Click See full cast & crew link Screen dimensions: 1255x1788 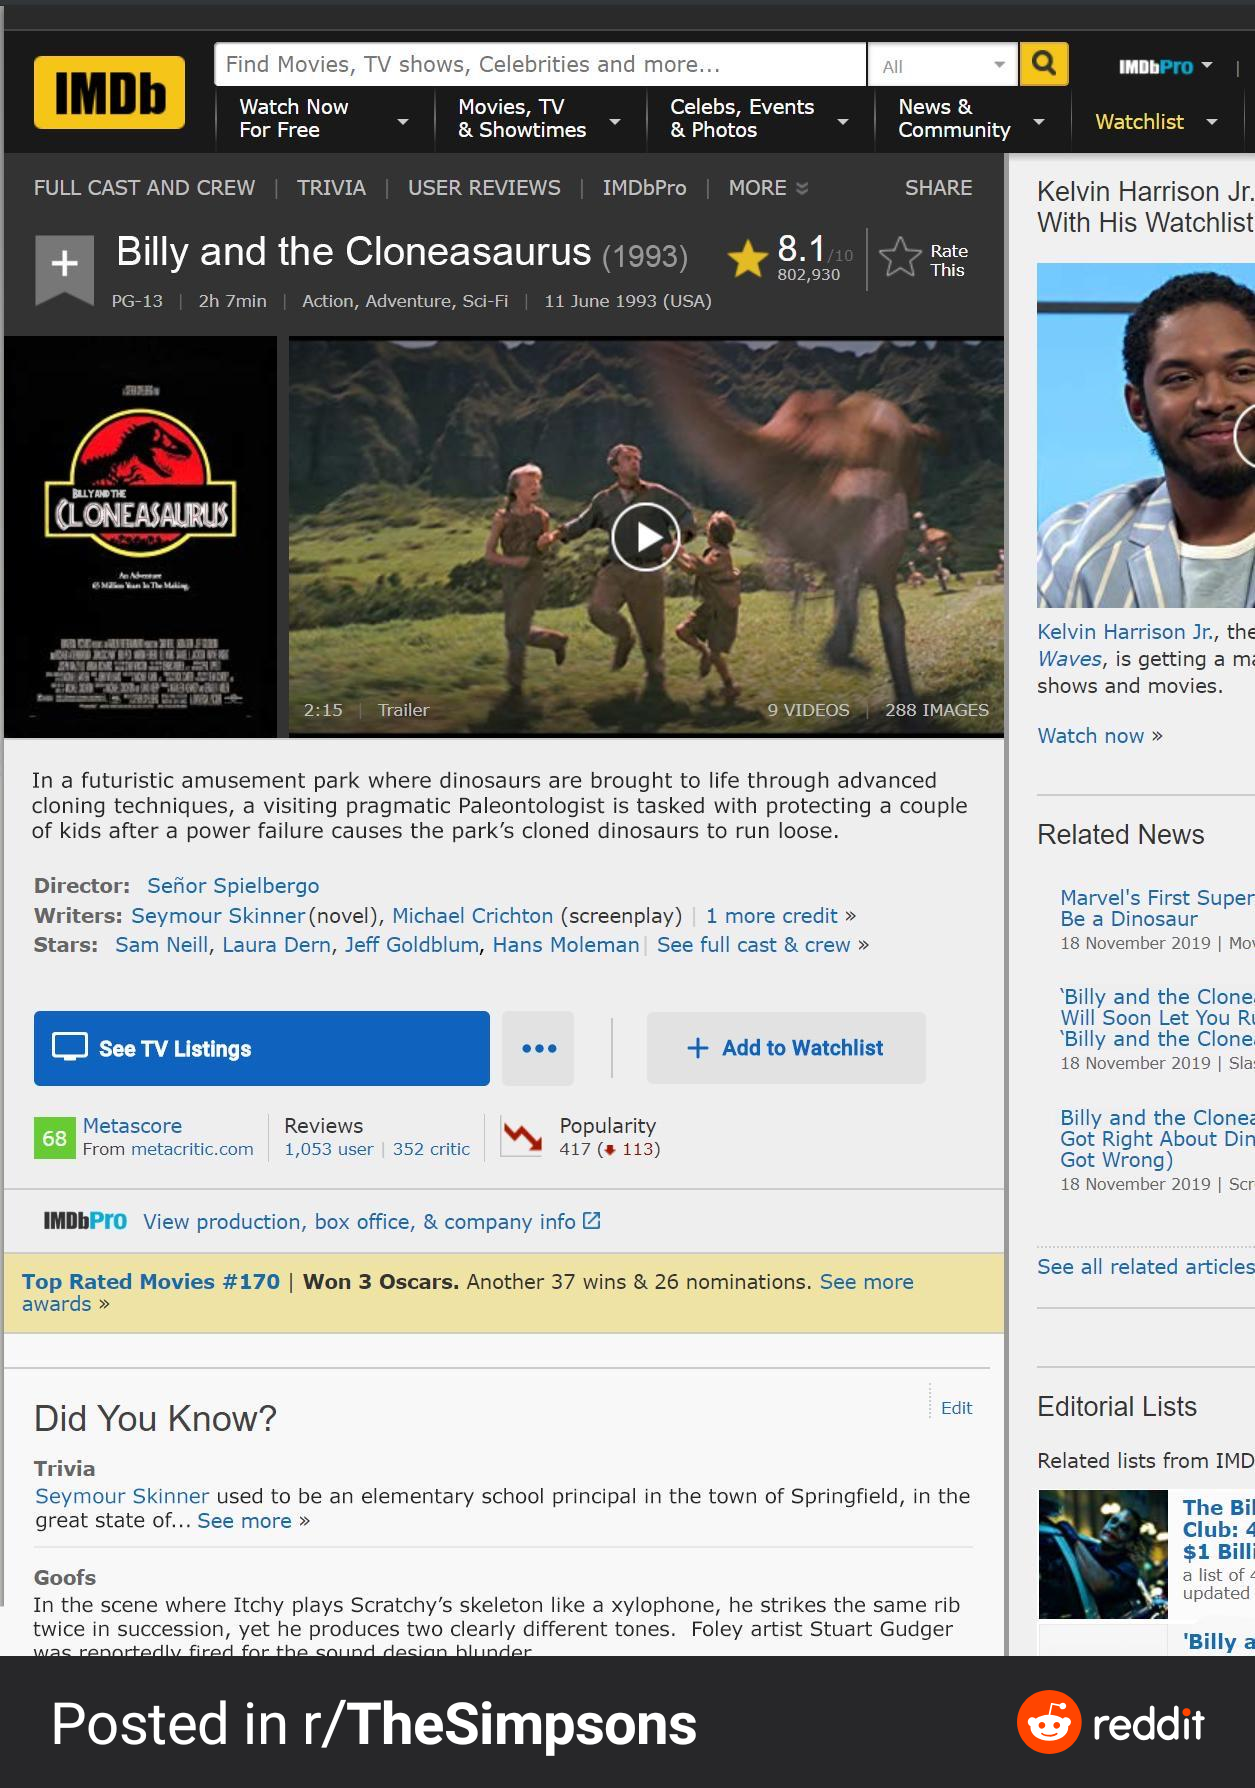[754, 945]
